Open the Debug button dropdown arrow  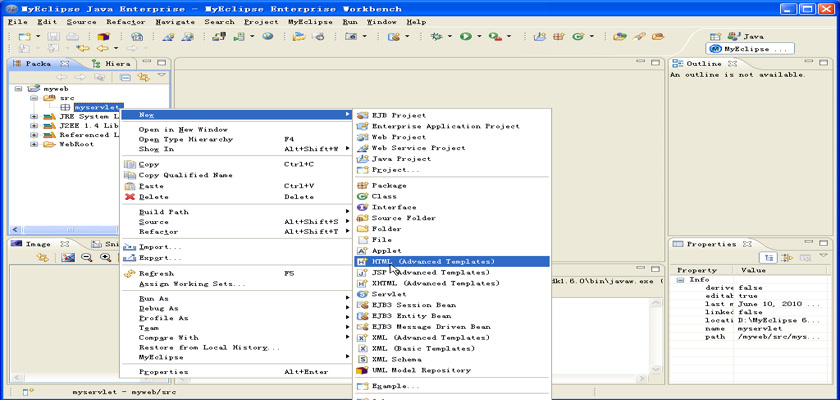click(450, 36)
